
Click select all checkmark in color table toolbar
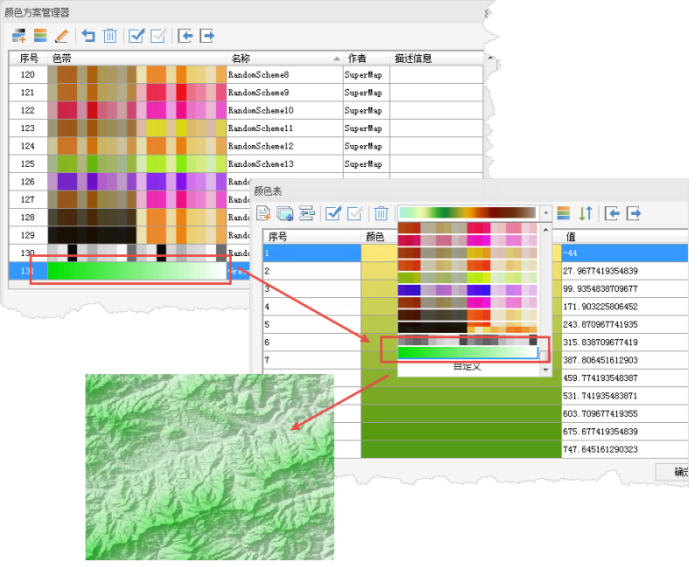(x=334, y=213)
